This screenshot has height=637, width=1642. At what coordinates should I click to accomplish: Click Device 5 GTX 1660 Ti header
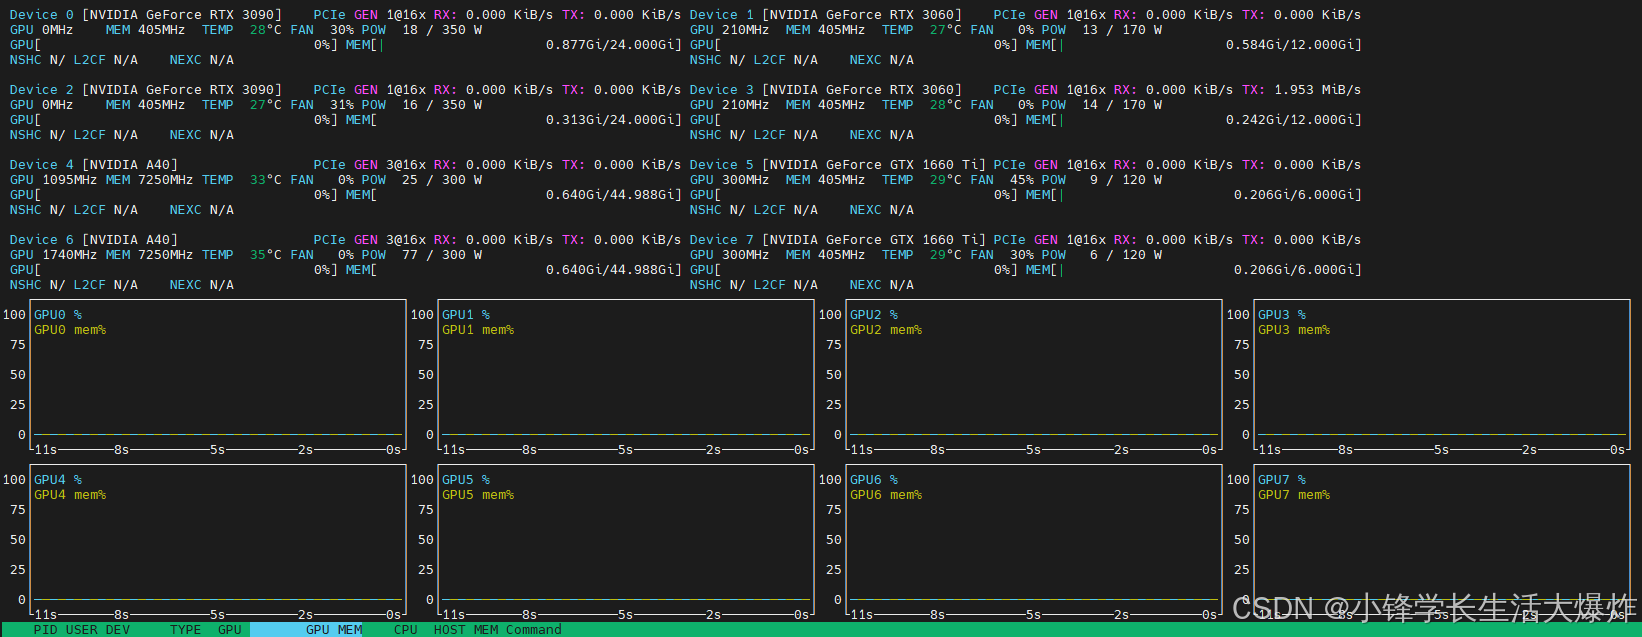click(838, 165)
